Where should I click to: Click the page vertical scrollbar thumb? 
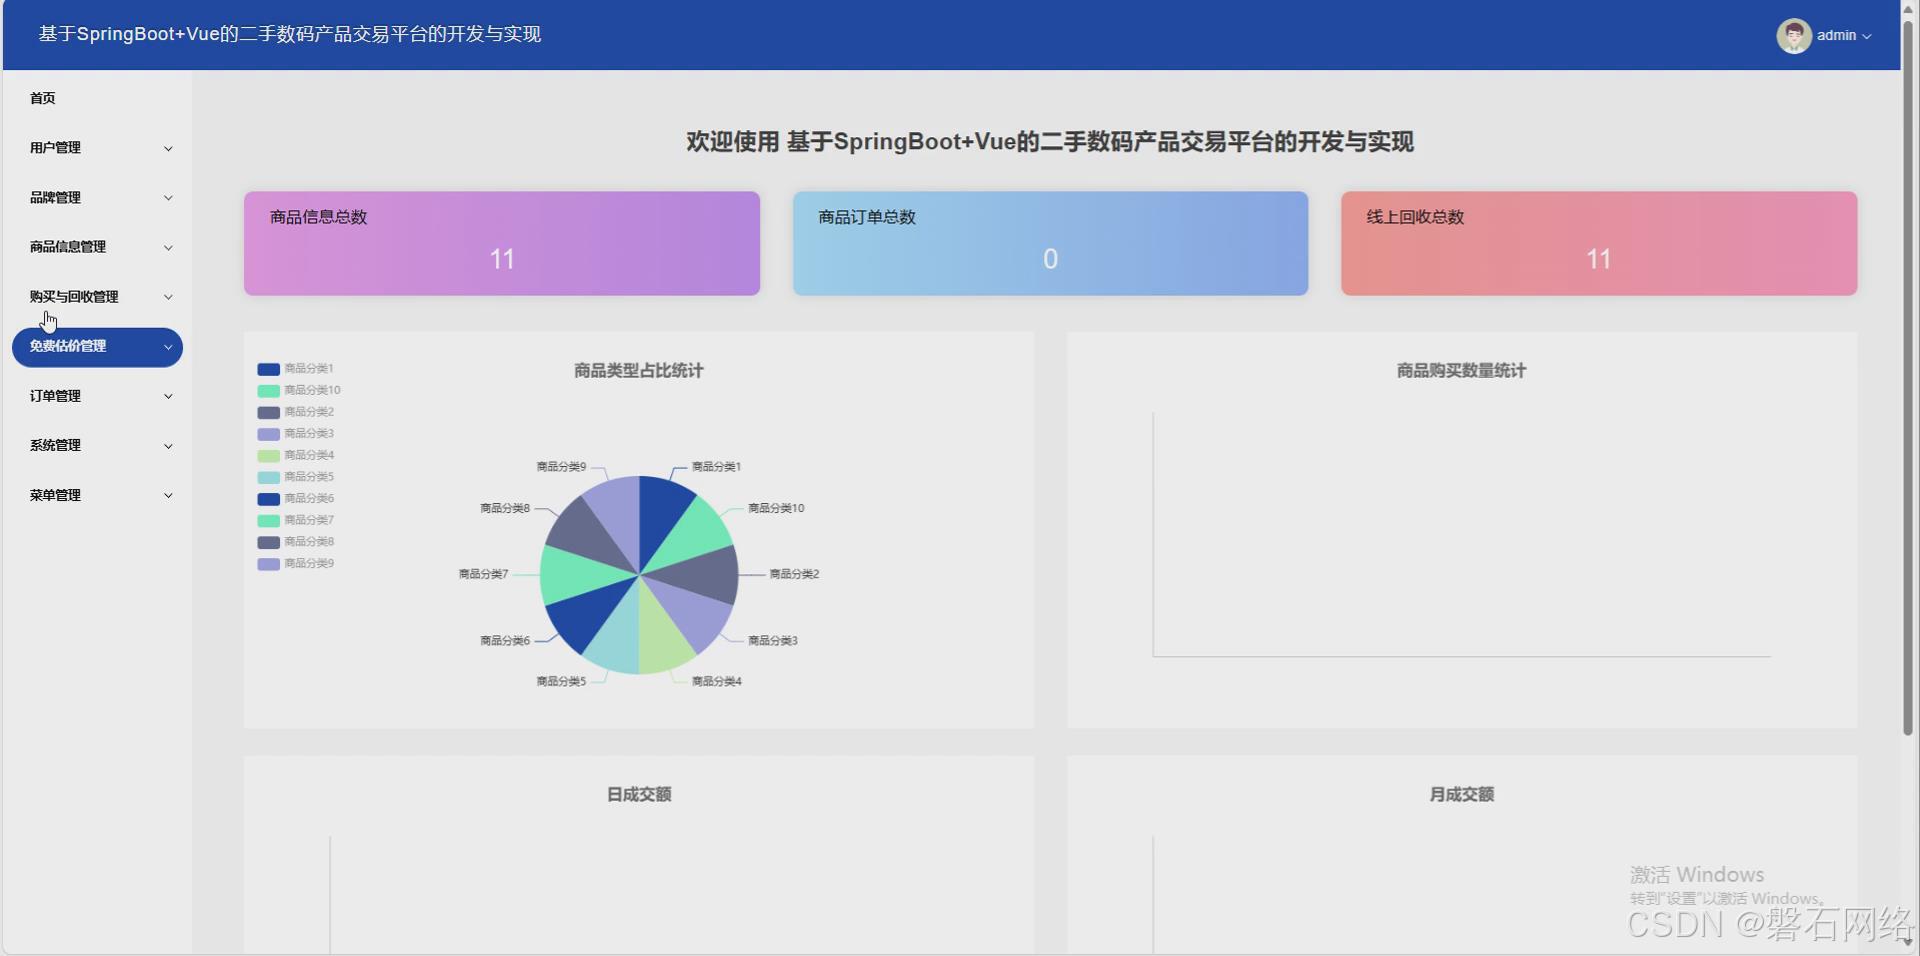coord(1908,378)
